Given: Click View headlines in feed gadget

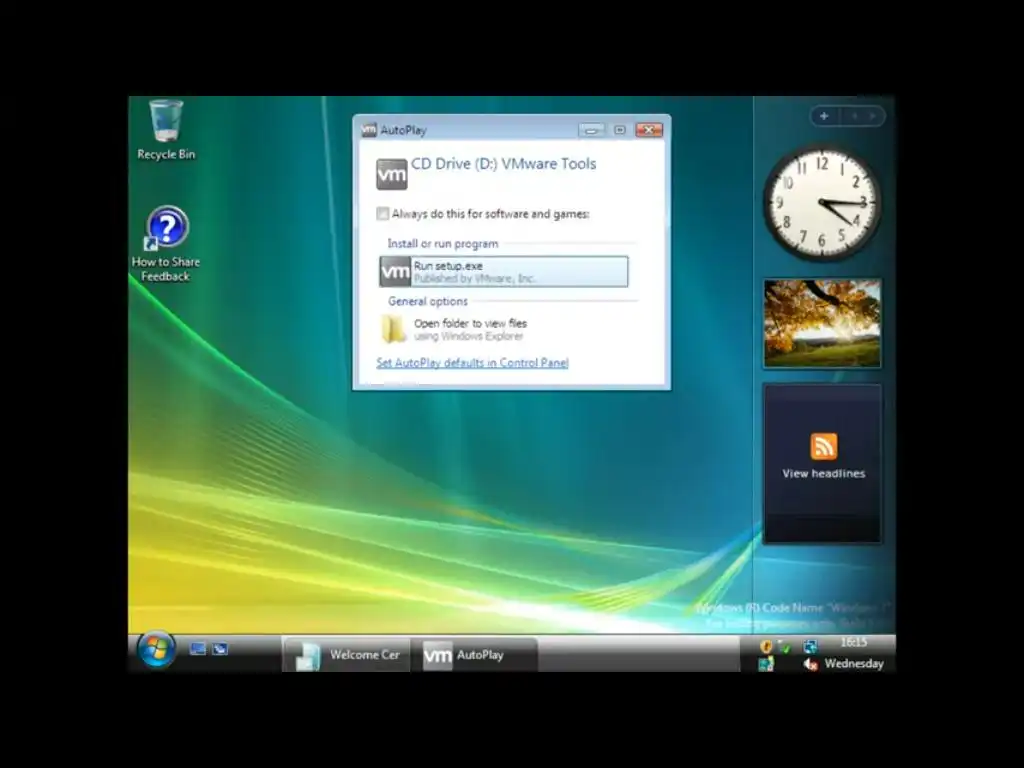Looking at the screenshot, I should (x=824, y=473).
